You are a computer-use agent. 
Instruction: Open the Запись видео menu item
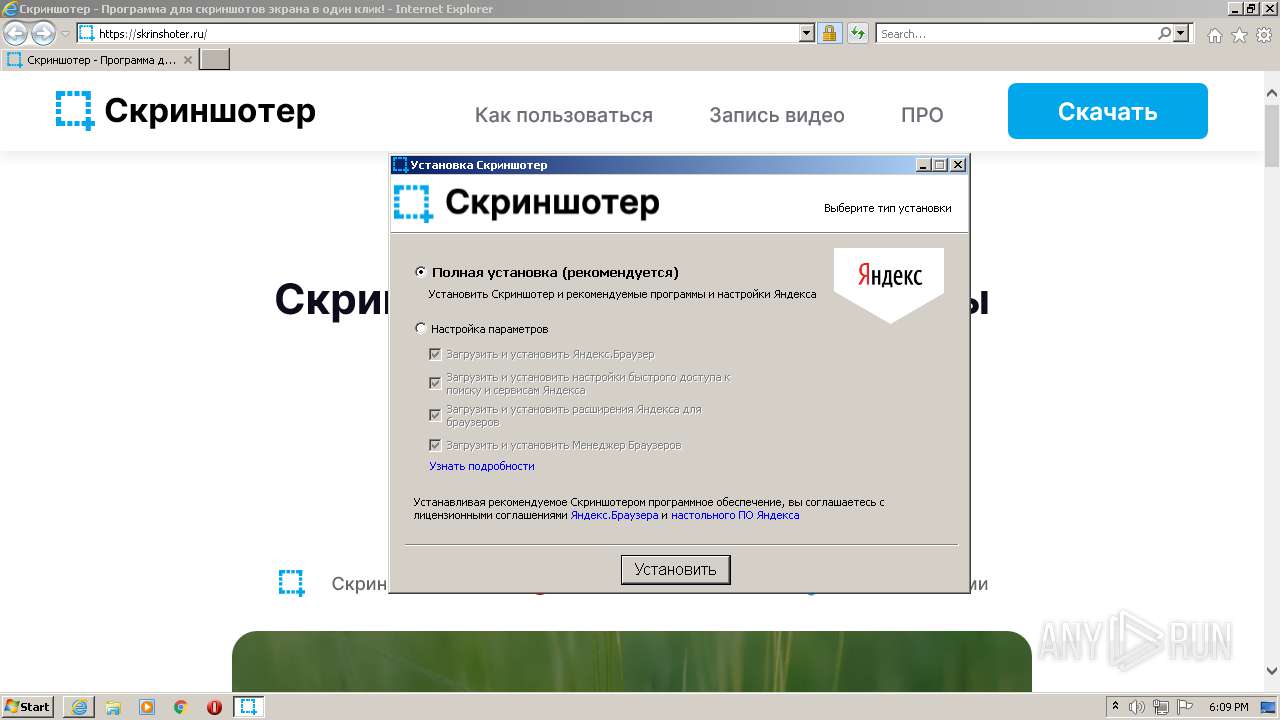[x=777, y=115]
